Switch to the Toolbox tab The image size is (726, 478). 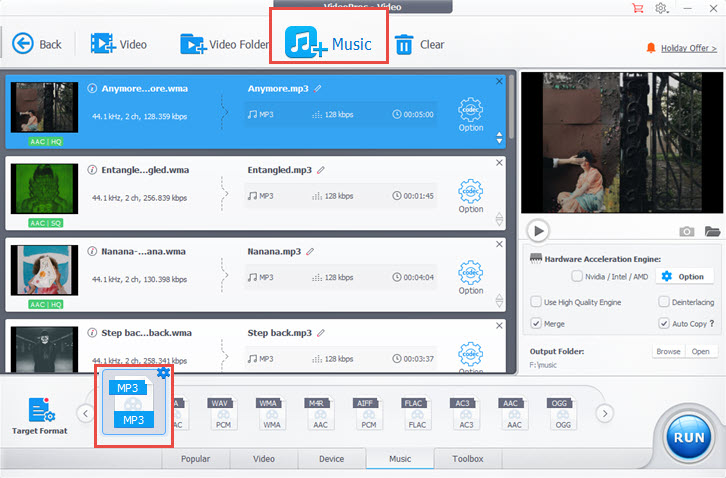coord(468,459)
